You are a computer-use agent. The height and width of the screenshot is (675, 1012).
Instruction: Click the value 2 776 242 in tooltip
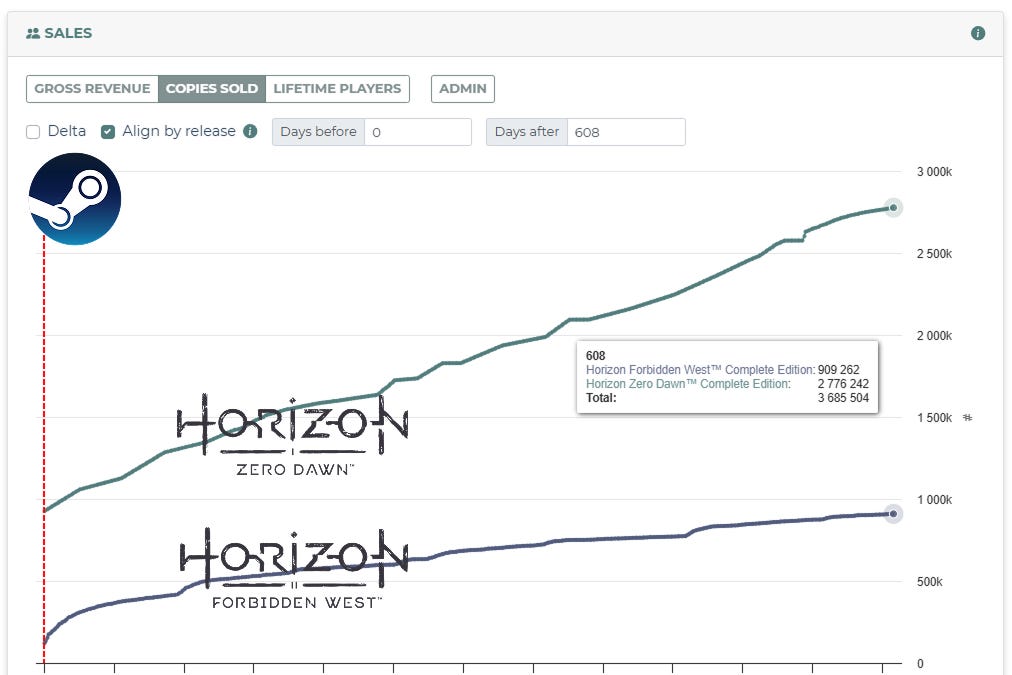(843, 384)
